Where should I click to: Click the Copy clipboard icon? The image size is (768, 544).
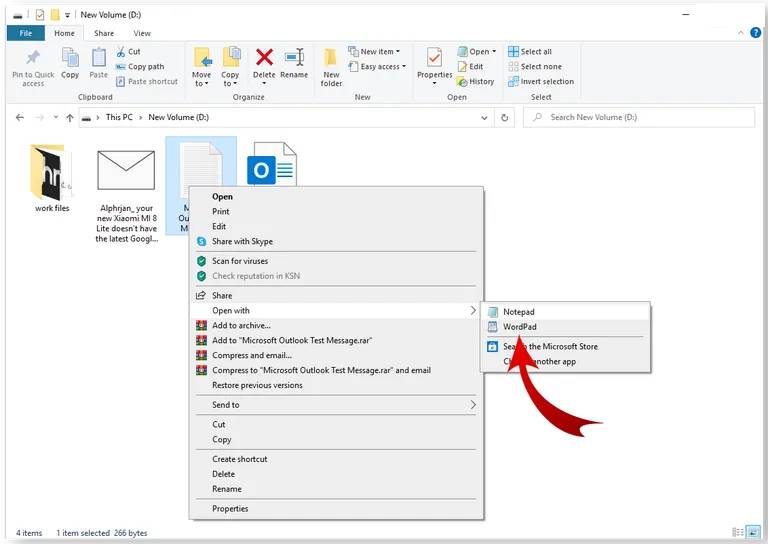(70, 58)
